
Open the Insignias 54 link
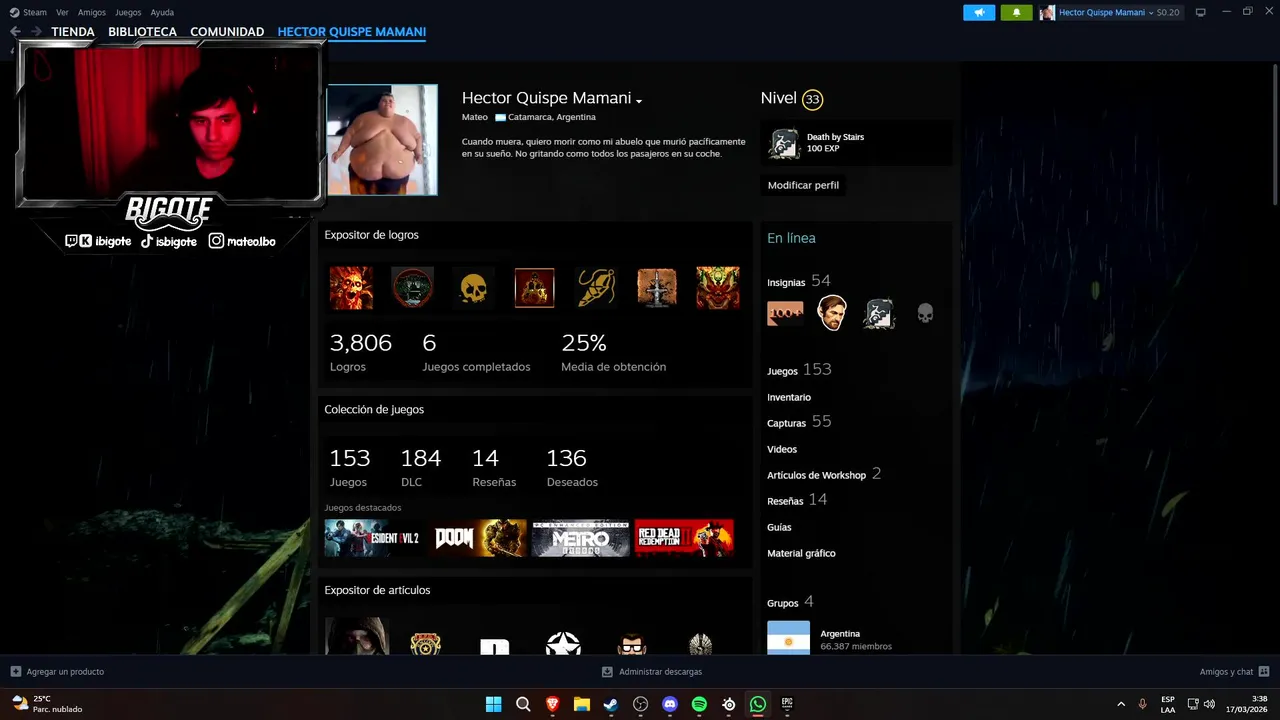799,281
